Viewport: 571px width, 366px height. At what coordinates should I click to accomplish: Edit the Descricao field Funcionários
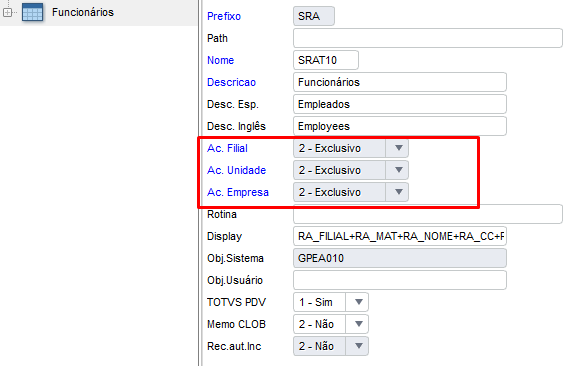click(x=399, y=82)
